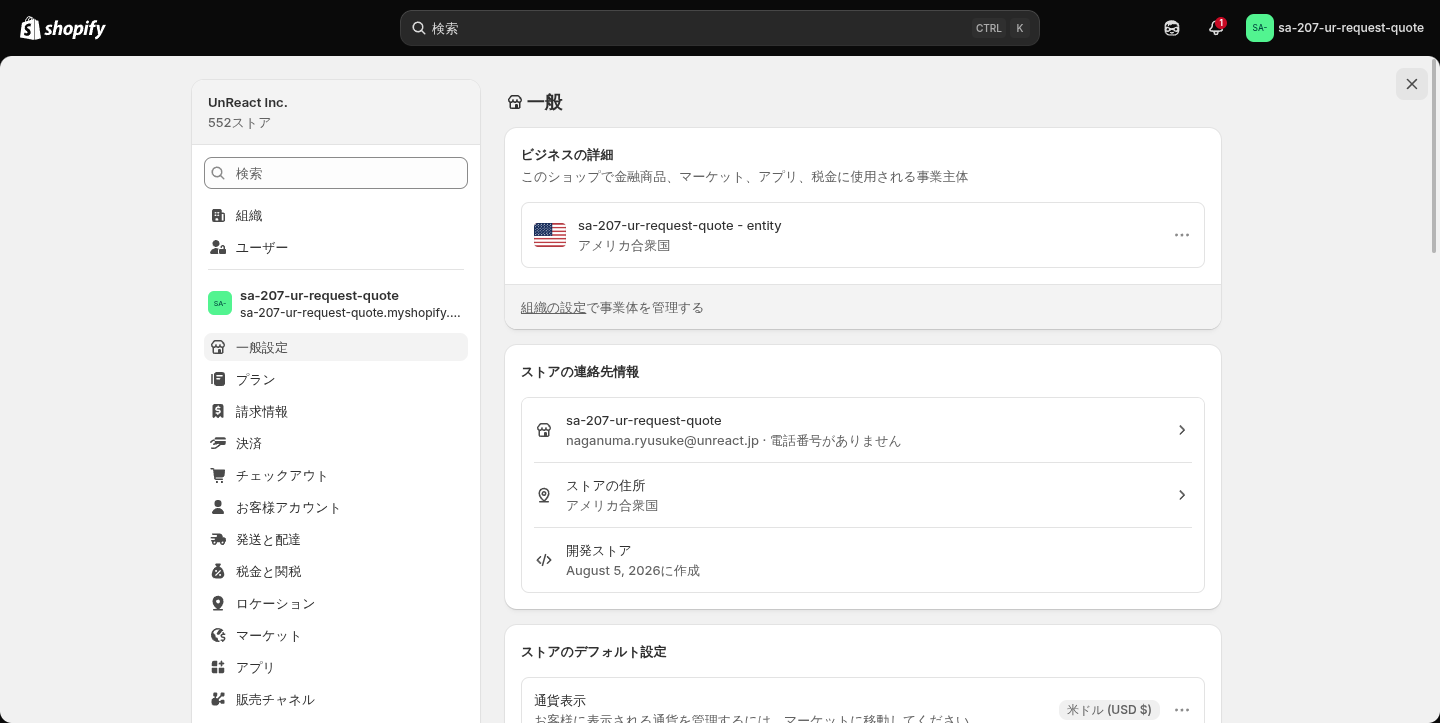The image size is (1440, 723).
Task: Click the CTRL K shortcut hint
Action: point(1001,28)
